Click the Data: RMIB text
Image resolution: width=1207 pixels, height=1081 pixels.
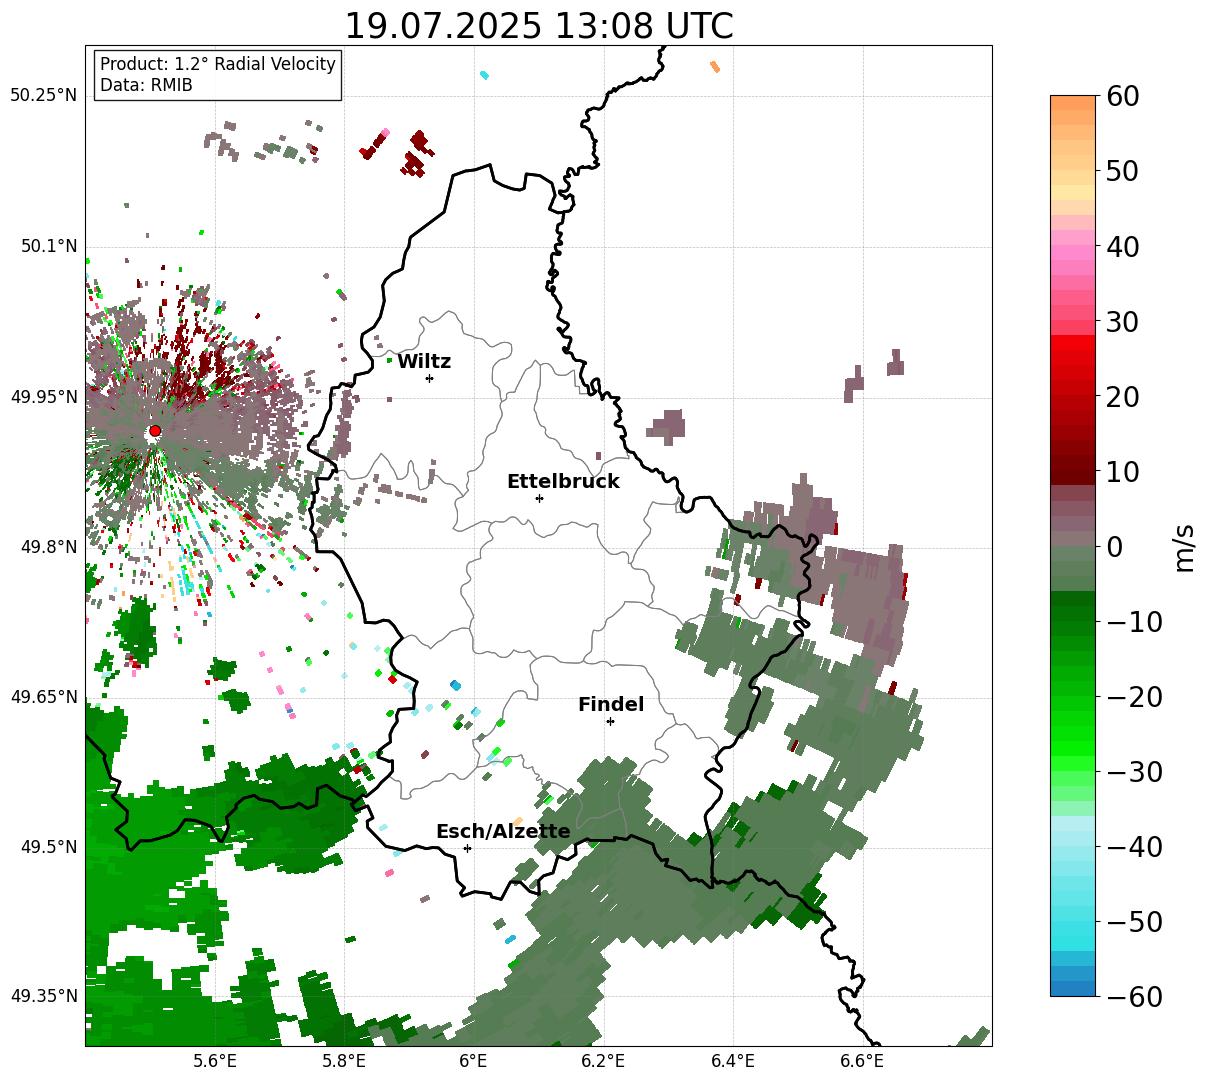tap(146, 85)
